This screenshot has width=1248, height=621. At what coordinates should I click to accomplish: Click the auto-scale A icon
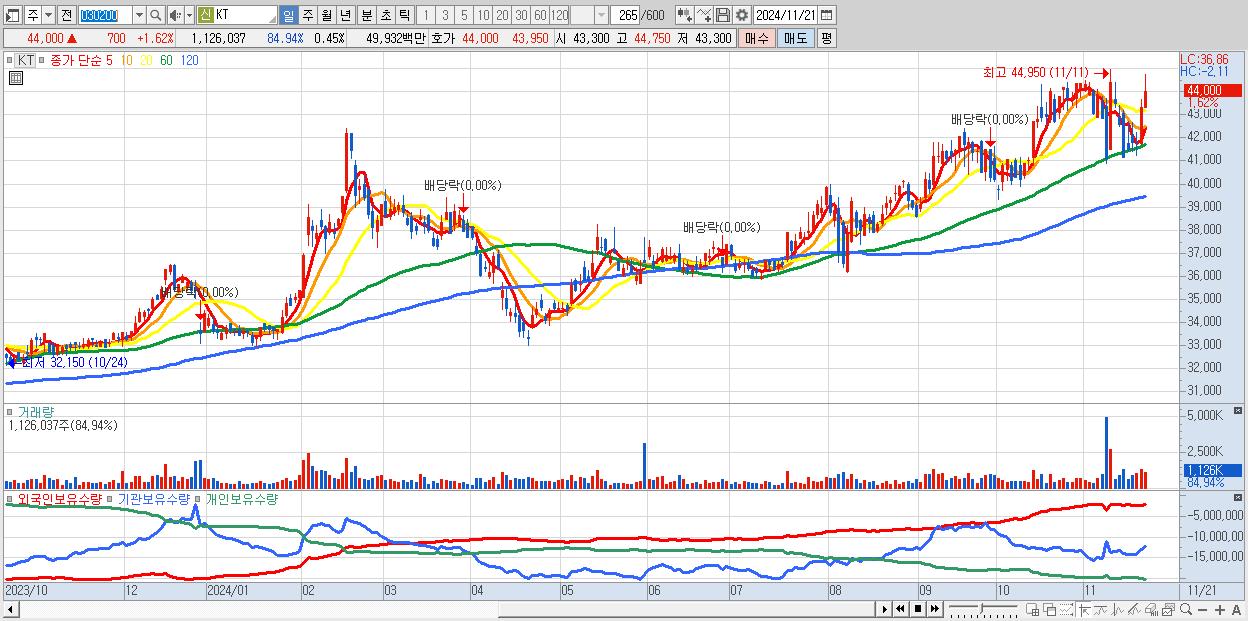click(x=1236, y=610)
